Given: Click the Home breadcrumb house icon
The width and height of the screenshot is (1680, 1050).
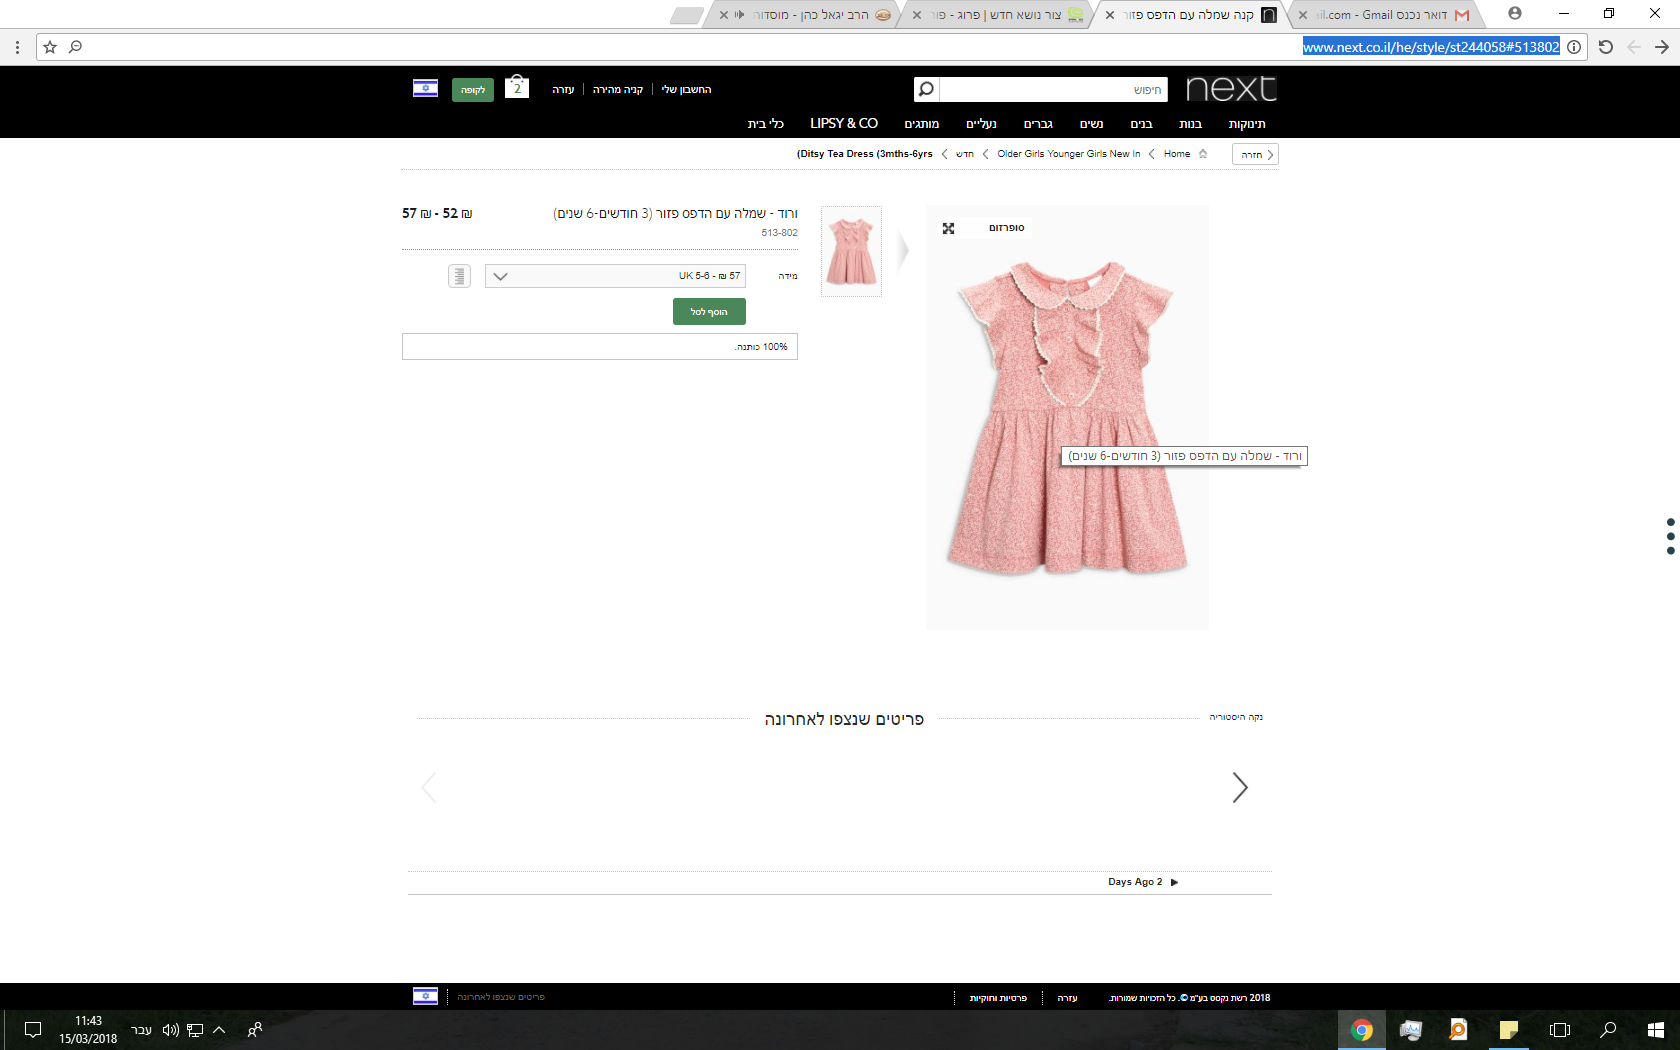Looking at the screenshot, I should tap(1203, 154).
